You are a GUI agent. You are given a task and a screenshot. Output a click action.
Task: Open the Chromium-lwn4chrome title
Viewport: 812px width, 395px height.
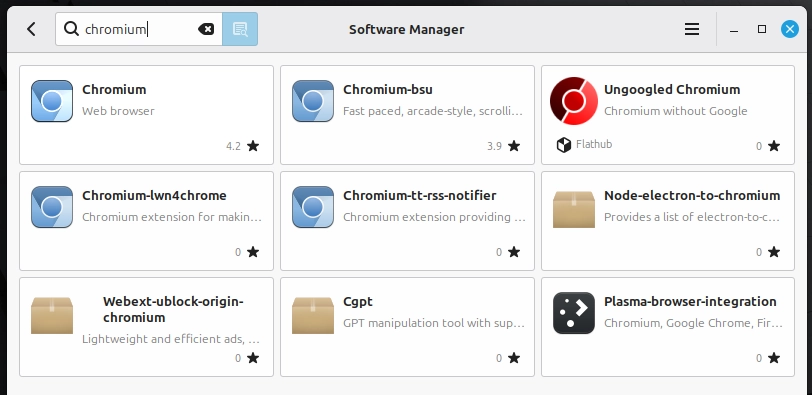[154, 196]
